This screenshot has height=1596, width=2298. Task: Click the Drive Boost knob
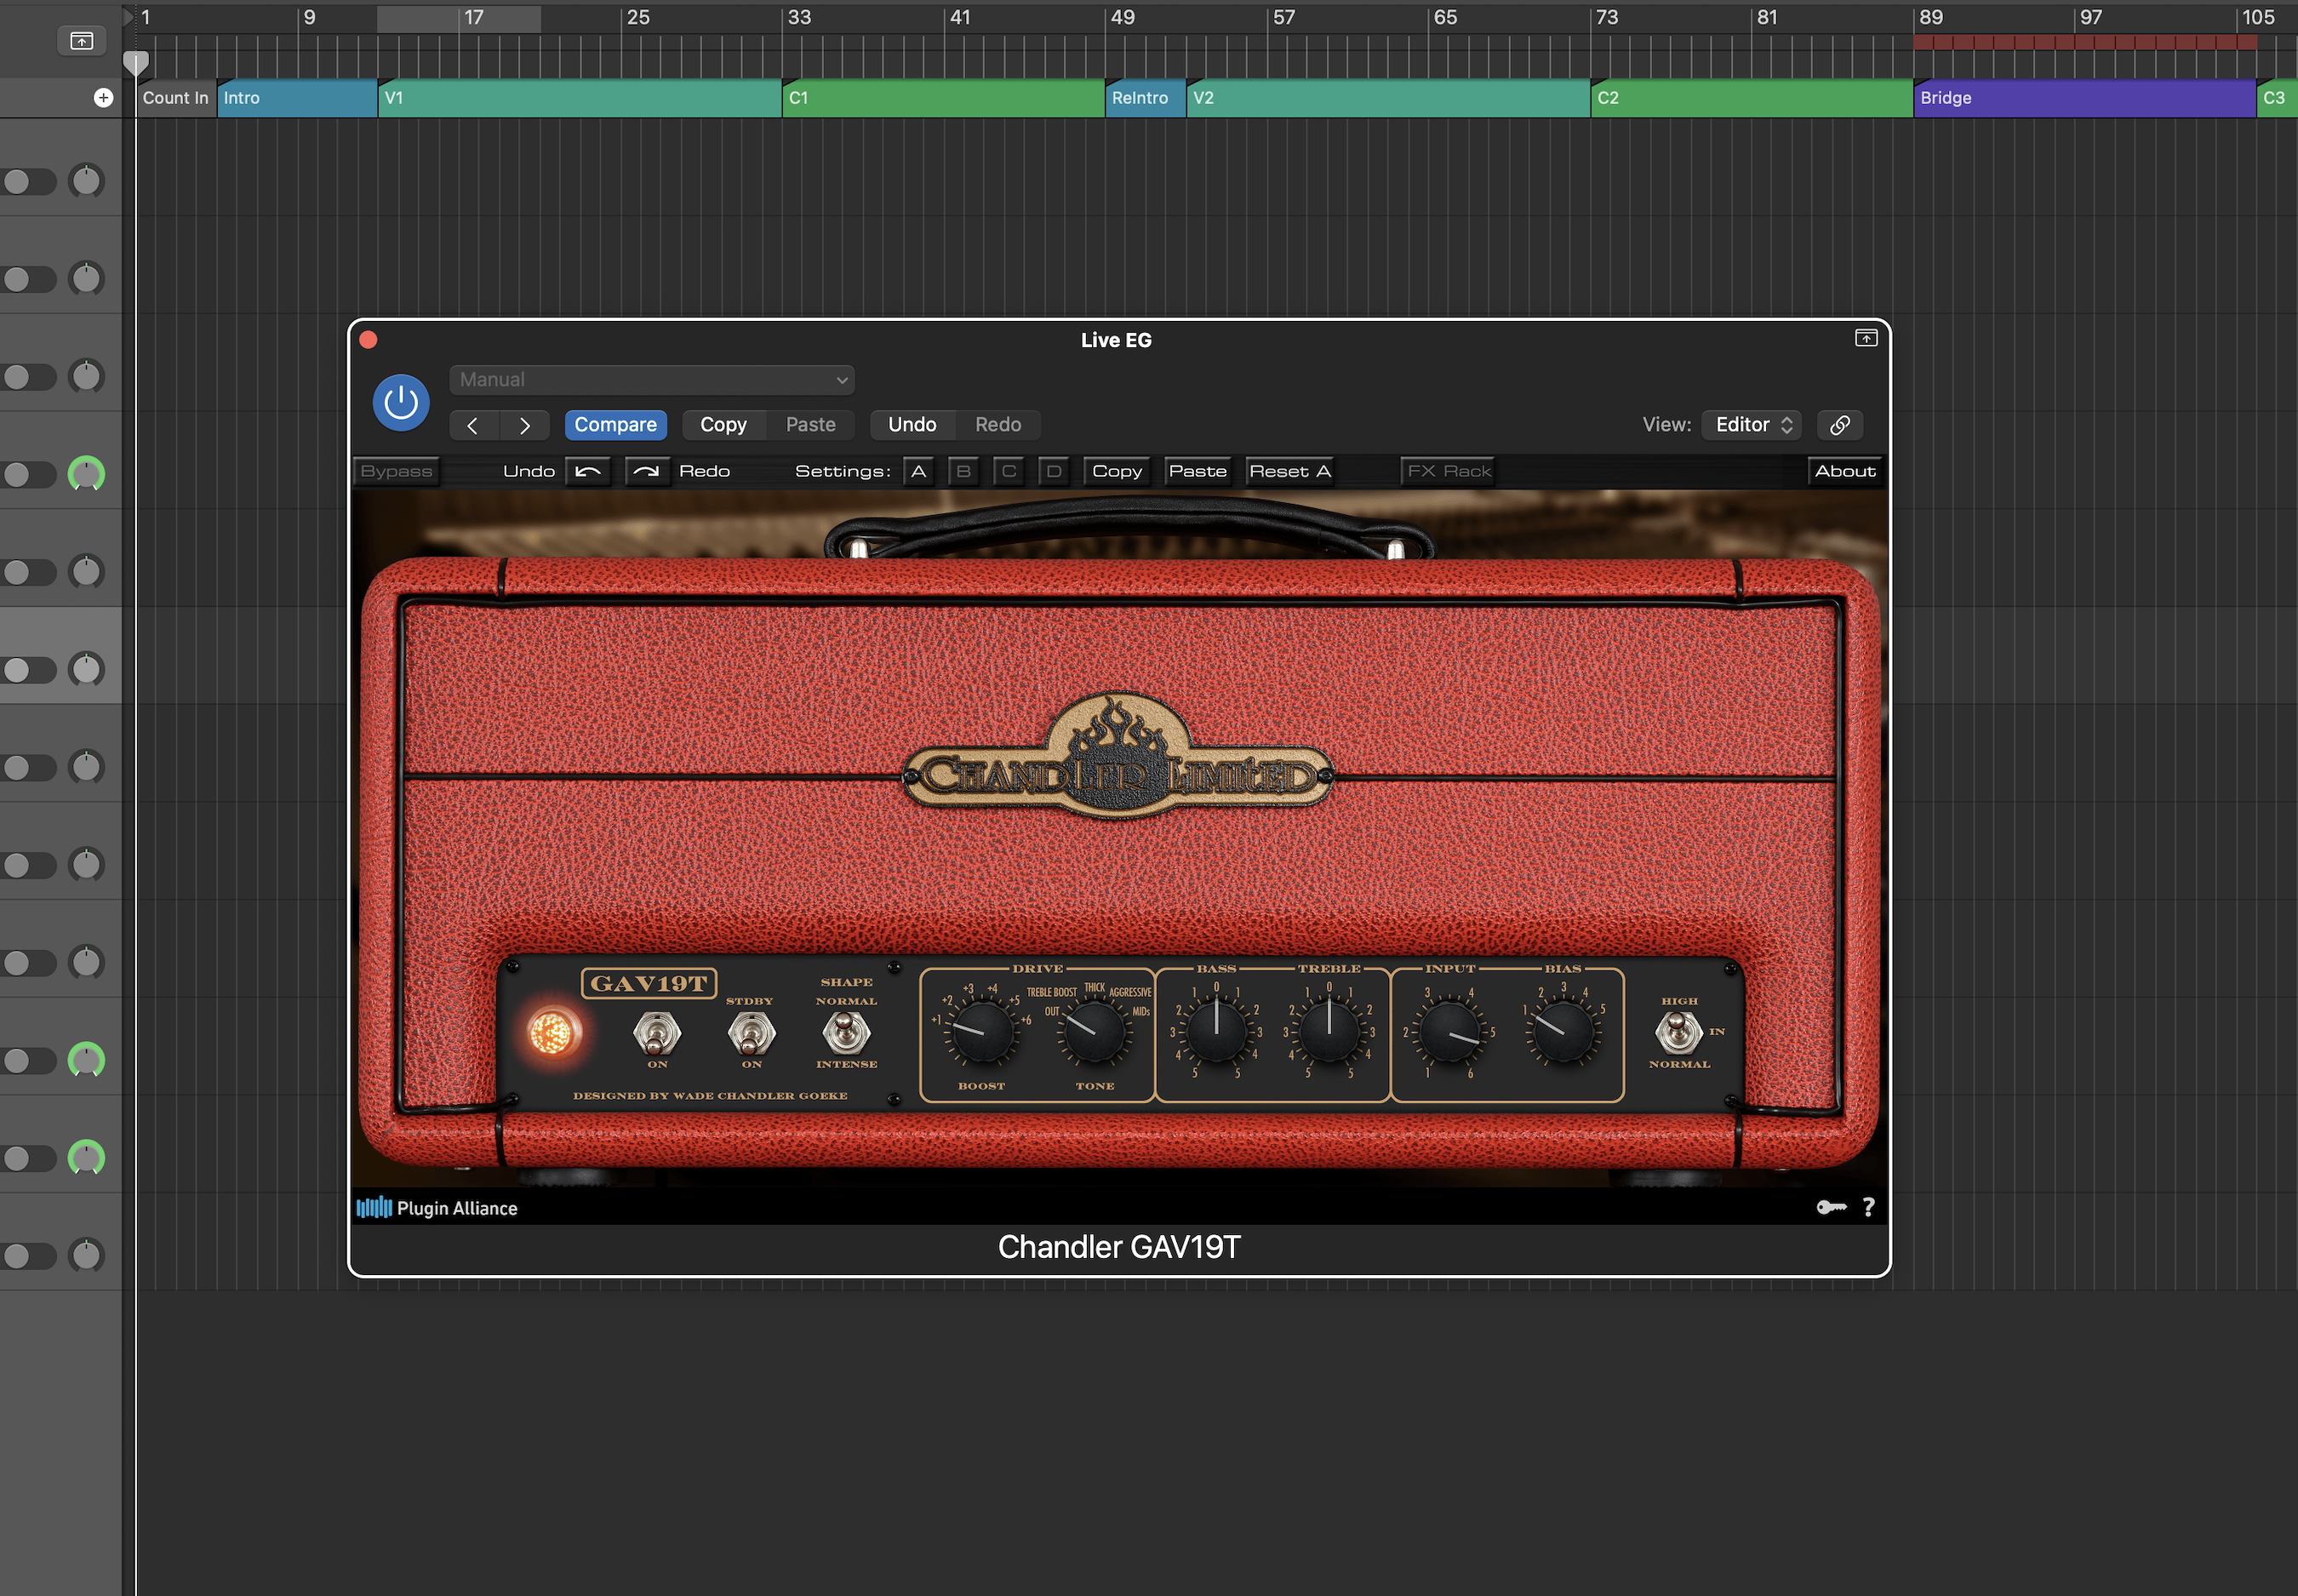982,1032
